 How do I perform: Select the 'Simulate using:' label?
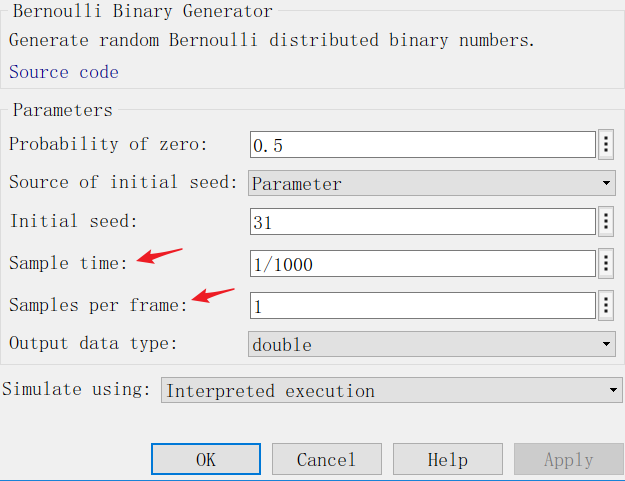[76, 389]
